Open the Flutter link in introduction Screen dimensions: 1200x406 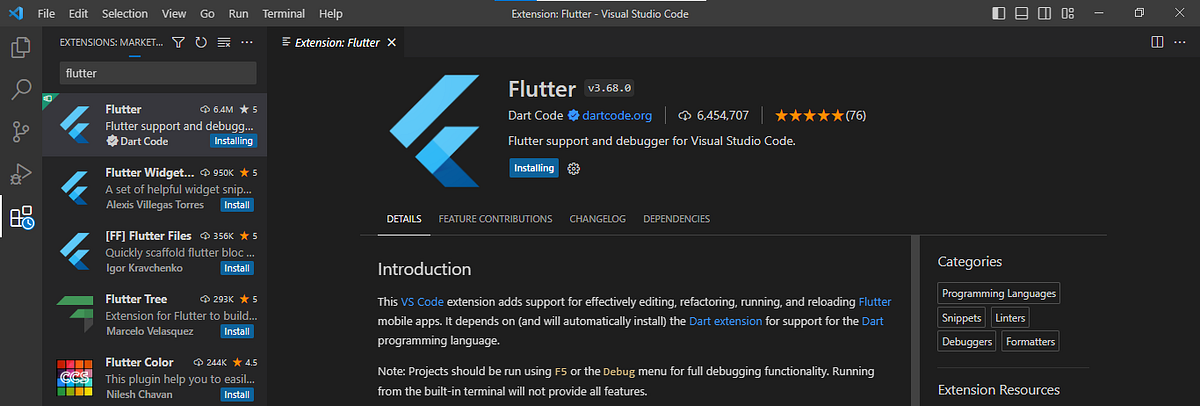tap(875, 301)
